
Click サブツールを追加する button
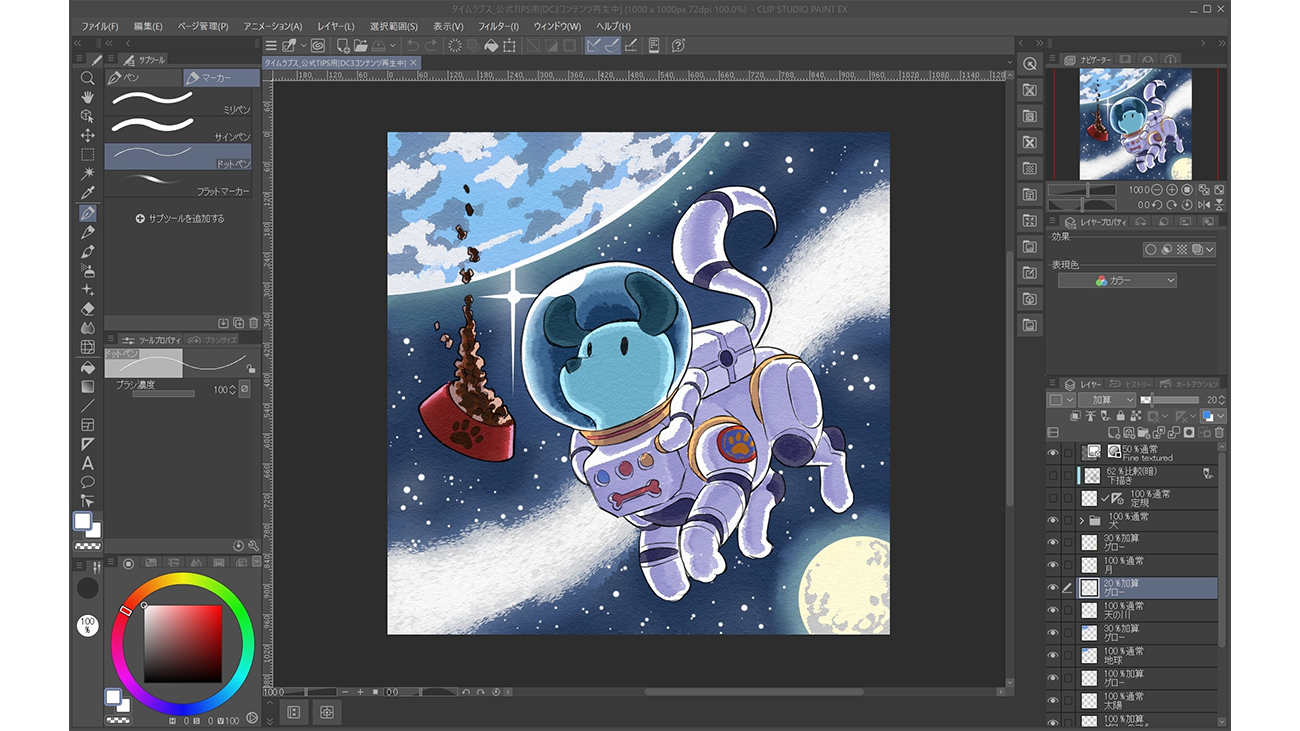[180, 218]
